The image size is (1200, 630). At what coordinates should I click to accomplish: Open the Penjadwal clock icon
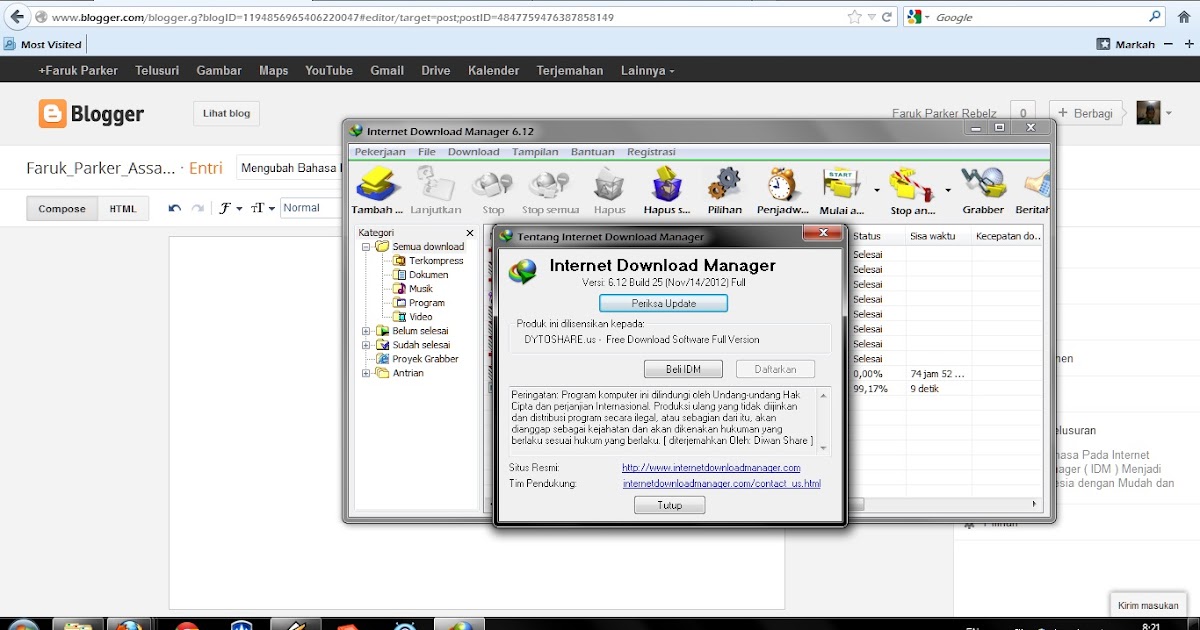(x=782, y=184)
